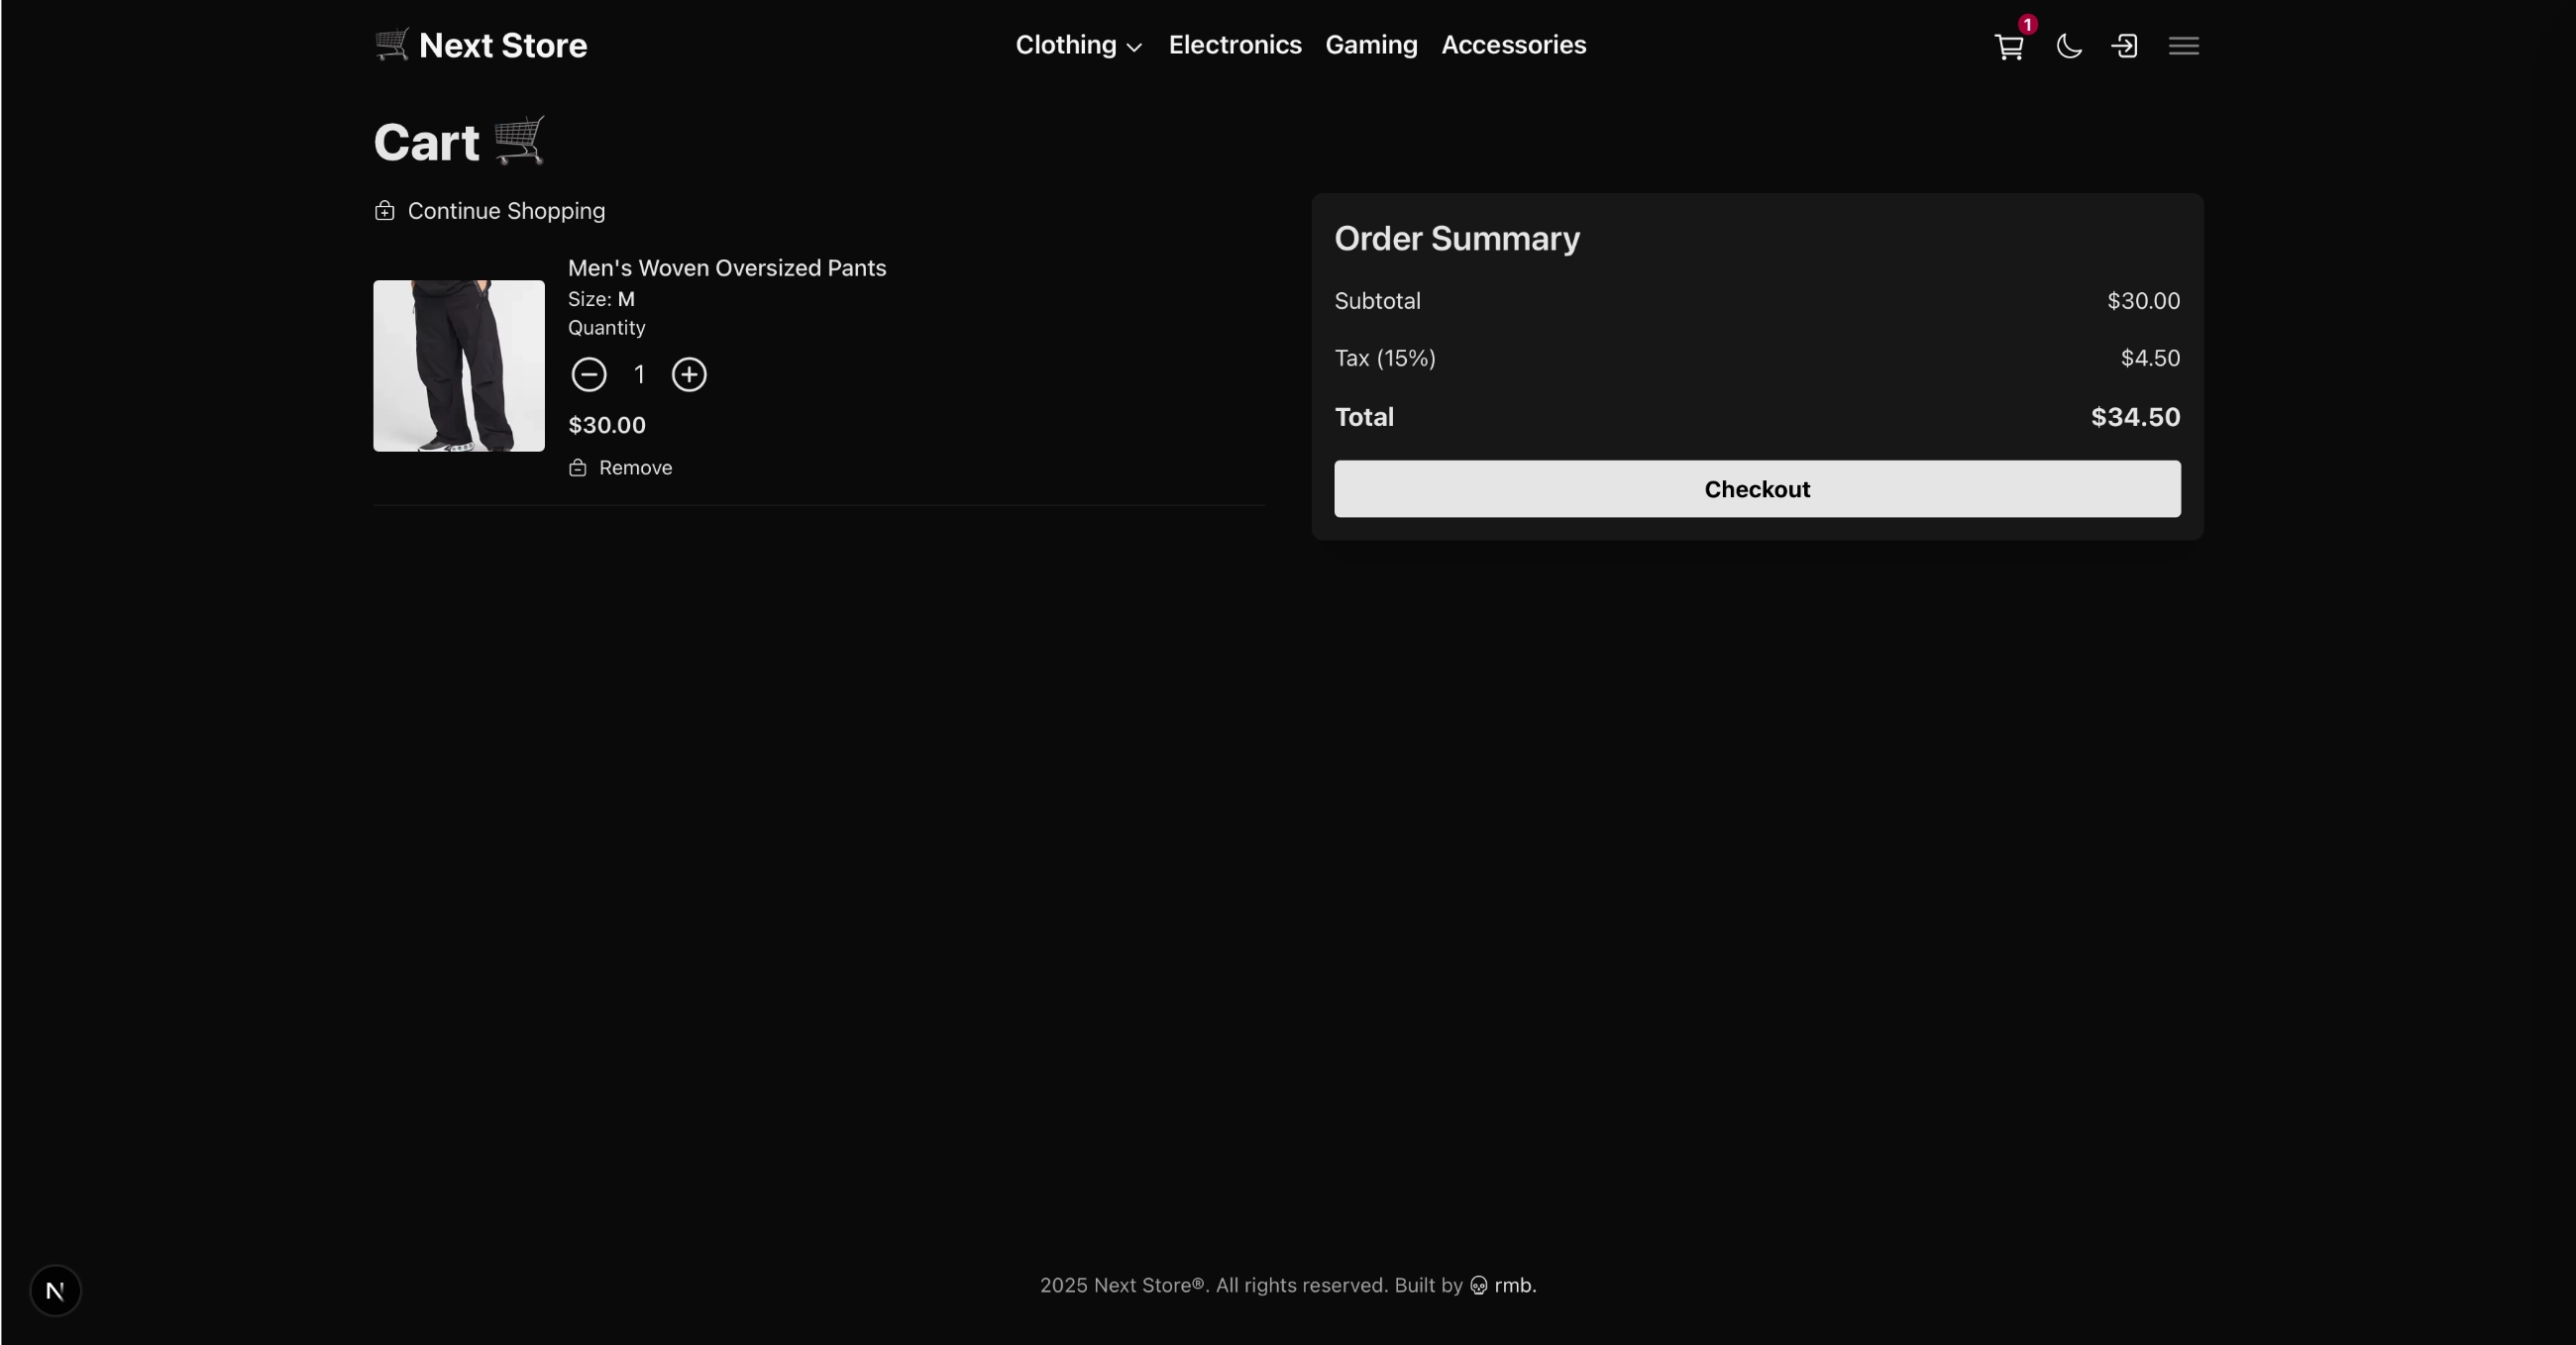Toggle dark mode with moon icon
The width and height of the screenshot is (2576, 1345).
coord(2068,46)
